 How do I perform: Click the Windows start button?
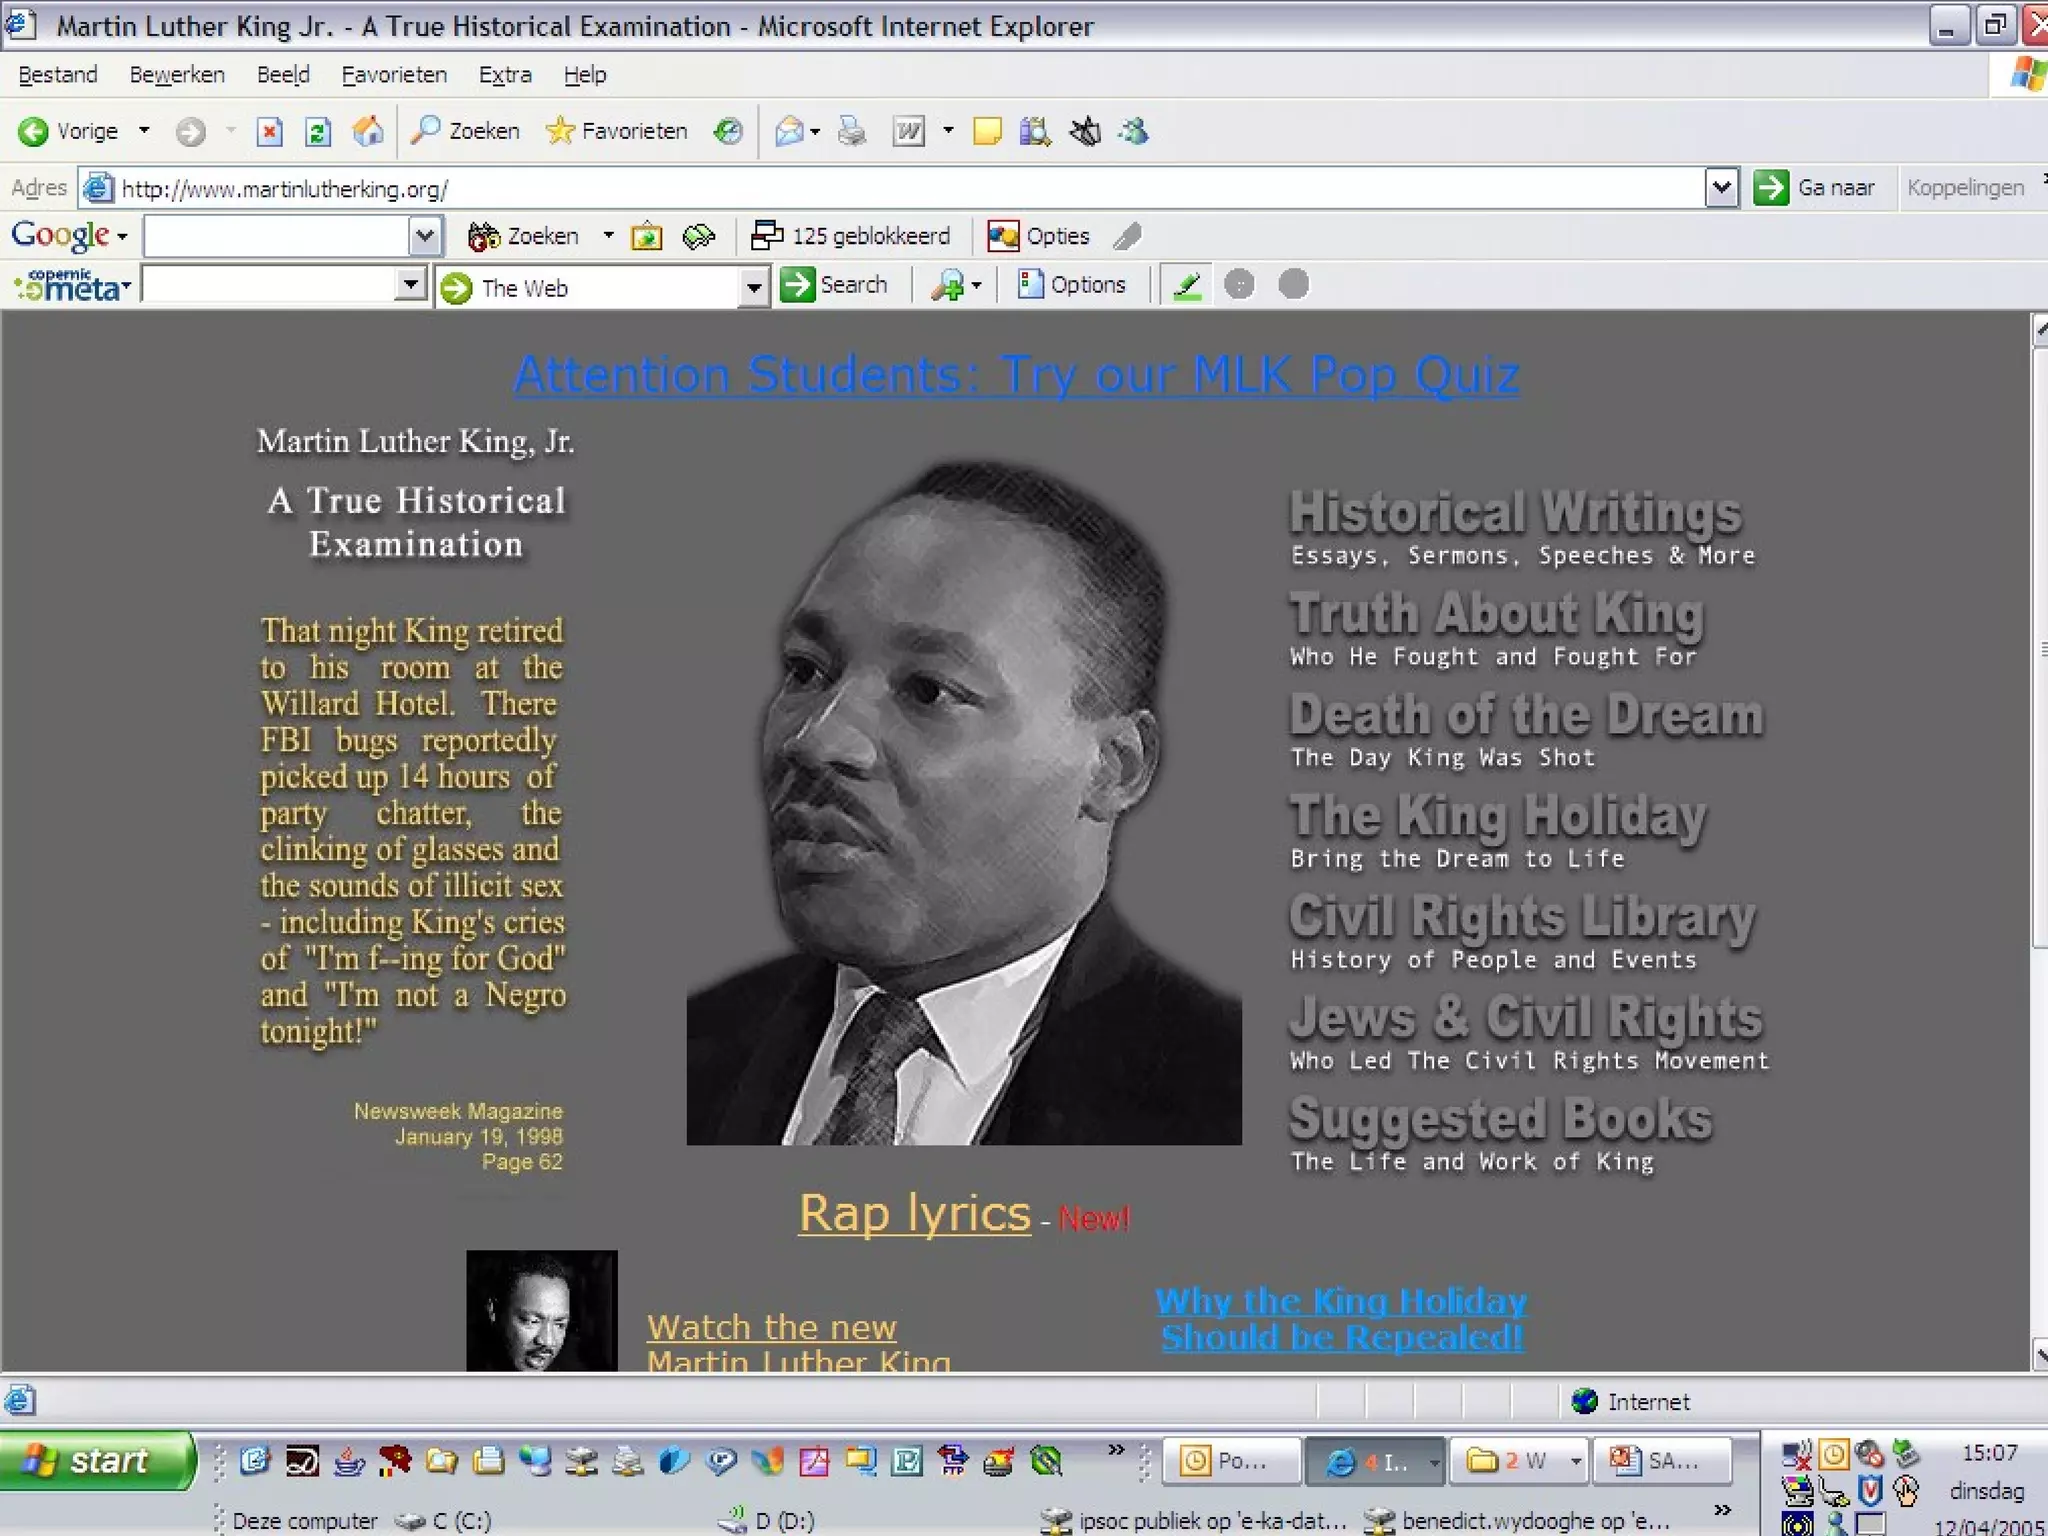click(98, 1461)
